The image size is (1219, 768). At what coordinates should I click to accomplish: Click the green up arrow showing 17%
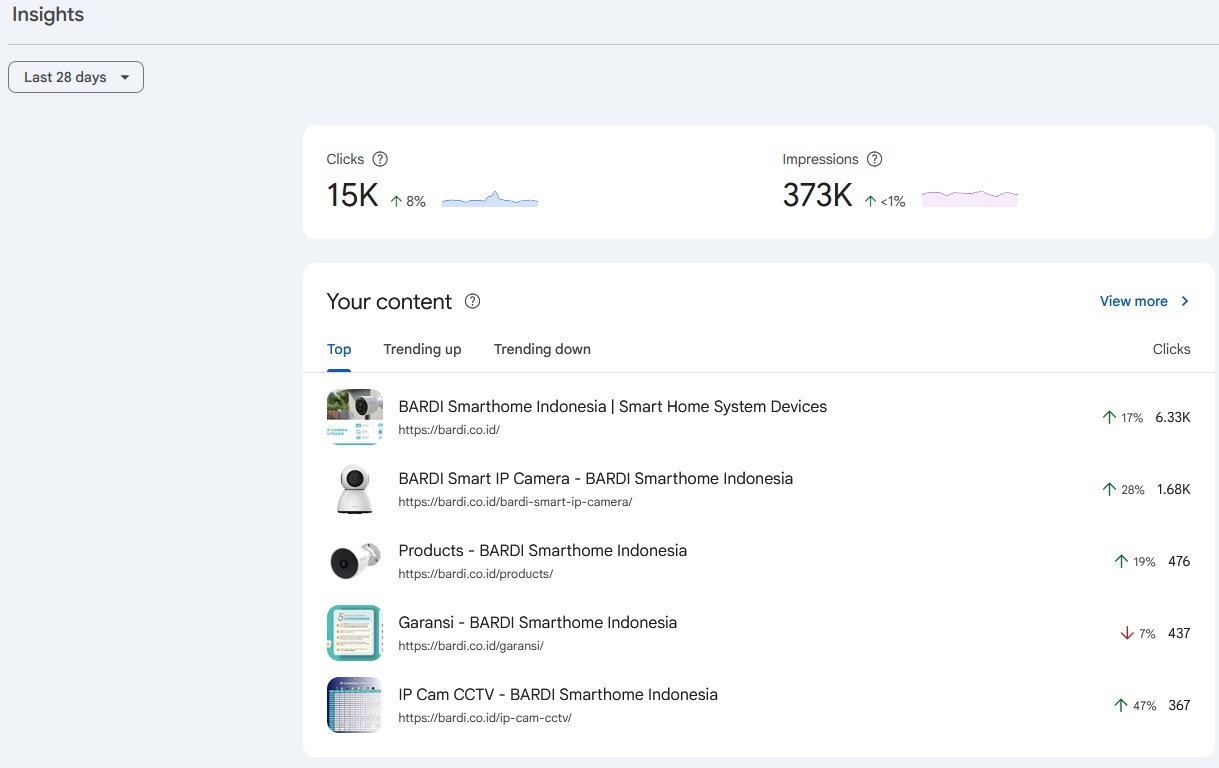(1108, 417)
